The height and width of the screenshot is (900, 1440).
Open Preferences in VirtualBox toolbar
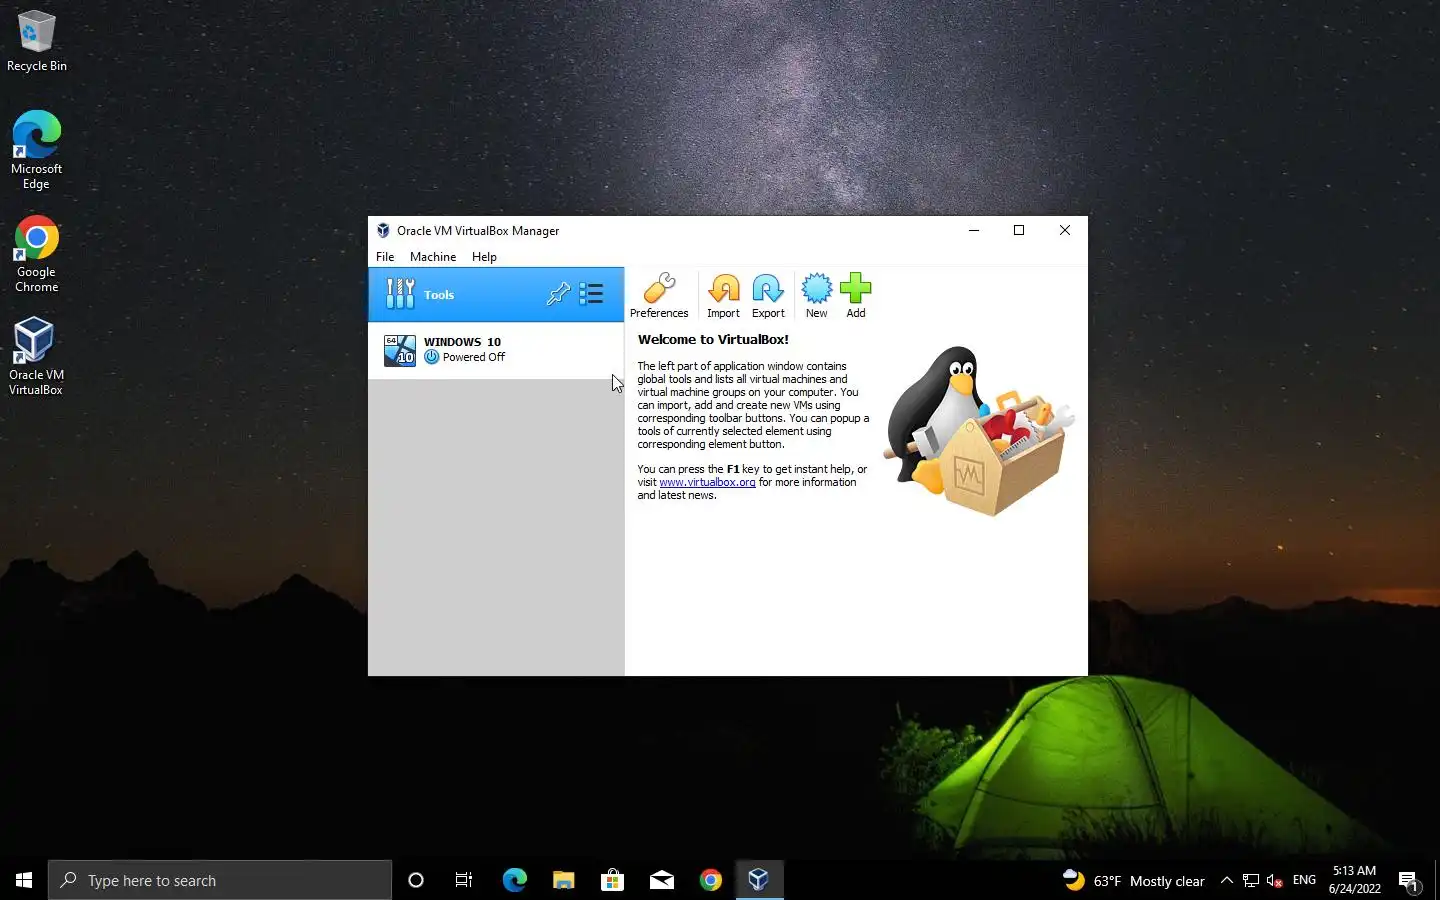(659, 295)
